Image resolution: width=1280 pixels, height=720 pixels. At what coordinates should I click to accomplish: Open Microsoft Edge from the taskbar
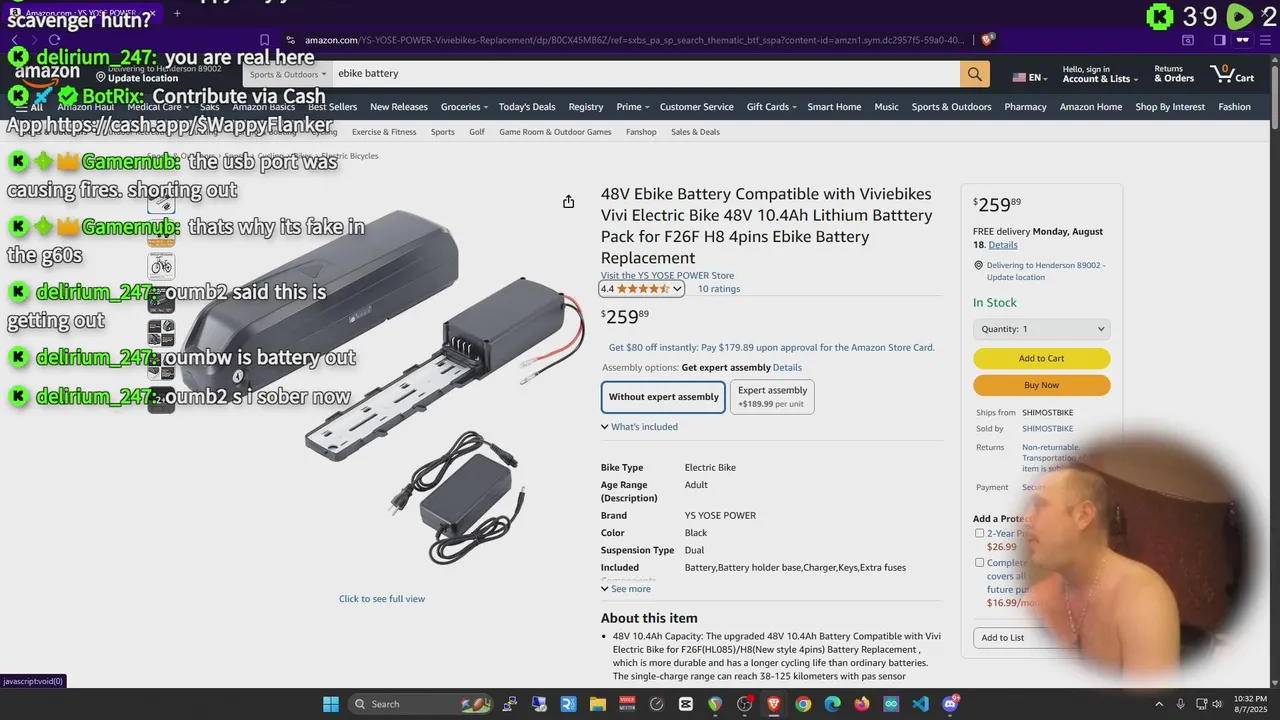832,704
